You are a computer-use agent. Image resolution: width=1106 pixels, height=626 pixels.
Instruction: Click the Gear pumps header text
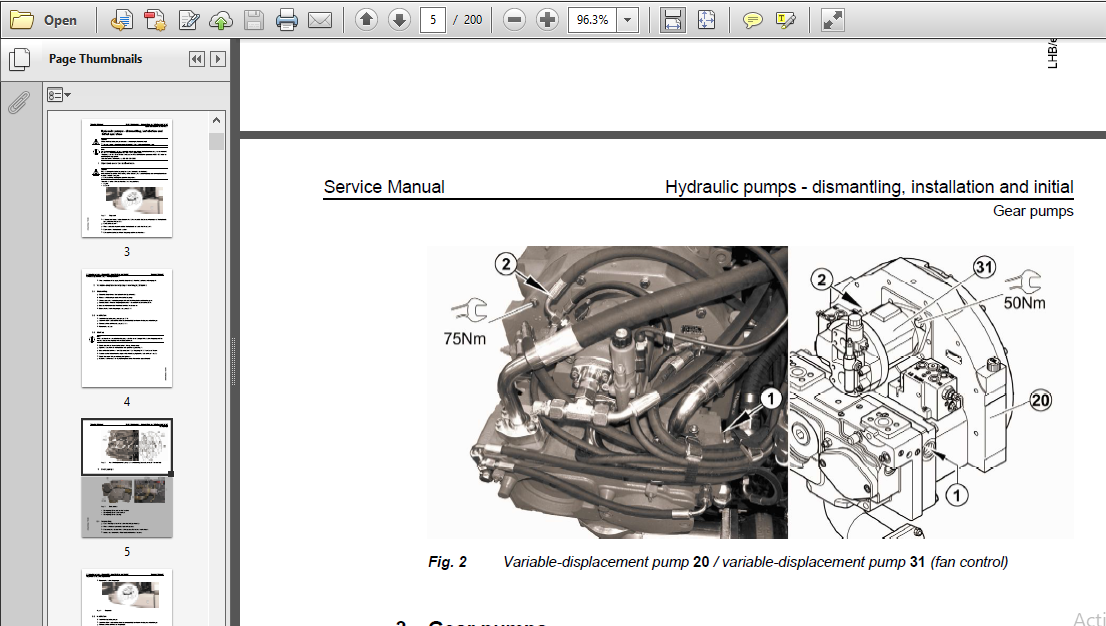pyautogui.click(x=1033, y=211)
